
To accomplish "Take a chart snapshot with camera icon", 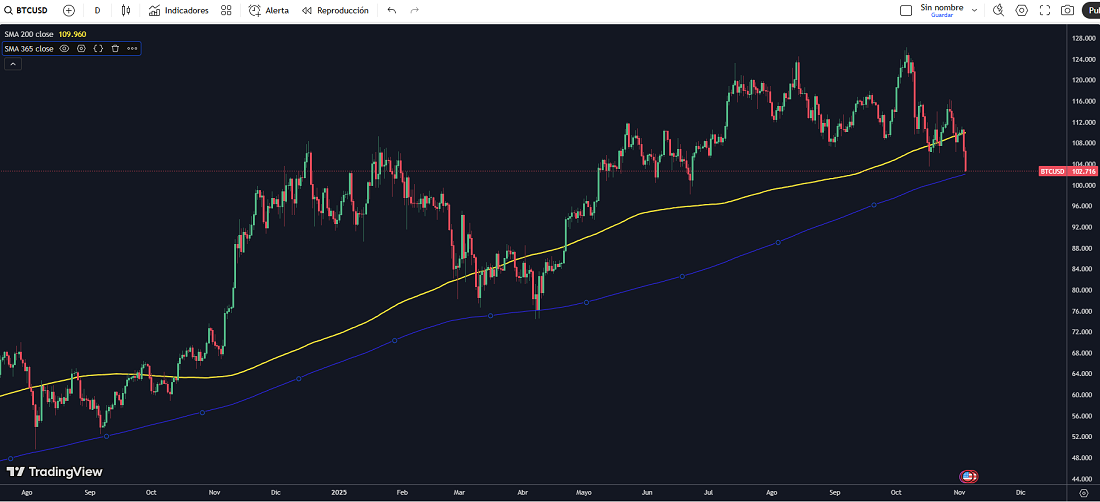I will pos(1068,10).
